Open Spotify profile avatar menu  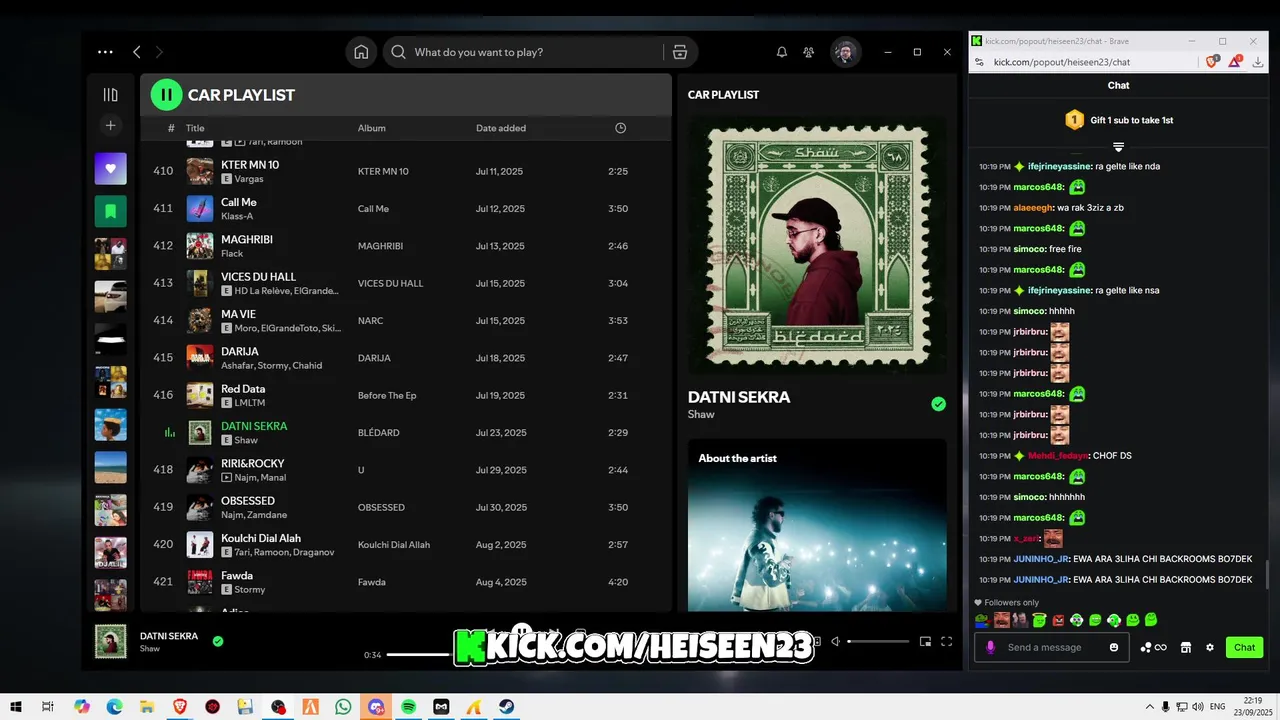pos(846,52)
